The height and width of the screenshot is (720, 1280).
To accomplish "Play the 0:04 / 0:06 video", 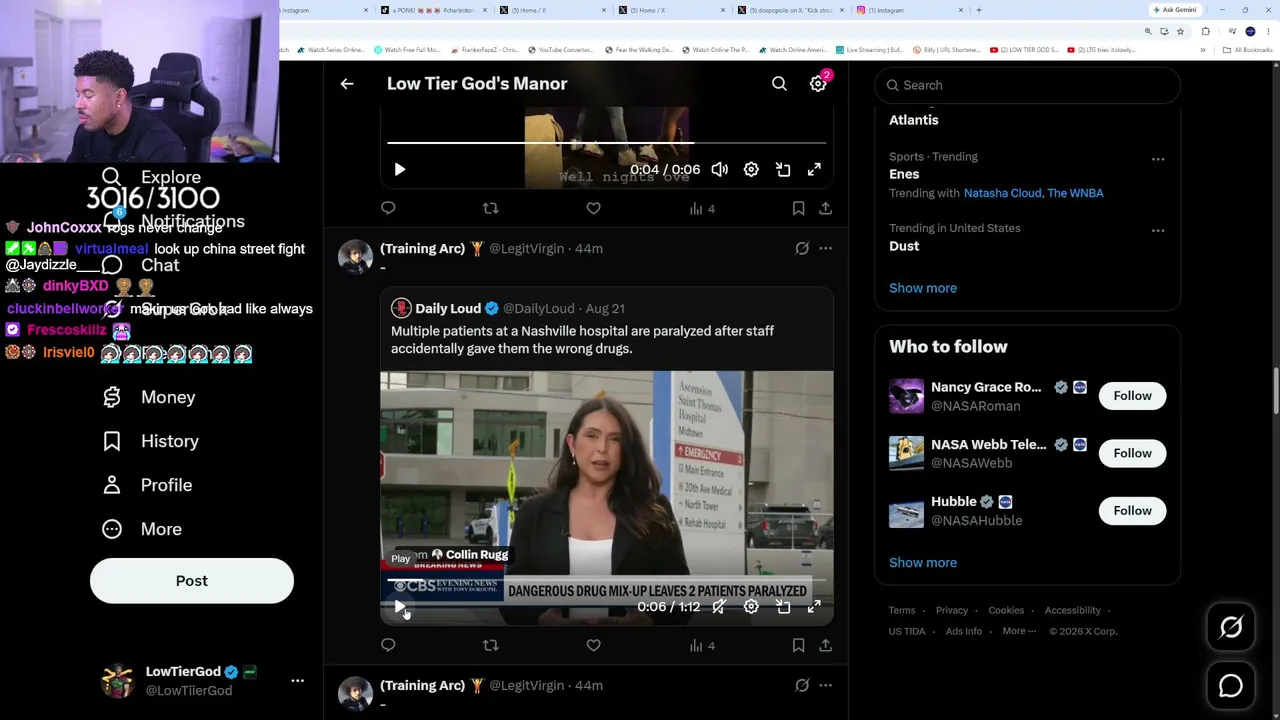I will coord(400,170).
